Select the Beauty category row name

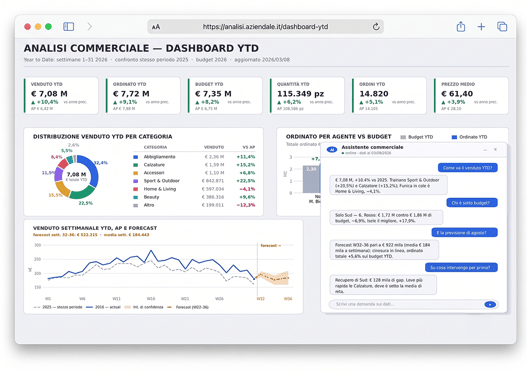coord(151,197)
